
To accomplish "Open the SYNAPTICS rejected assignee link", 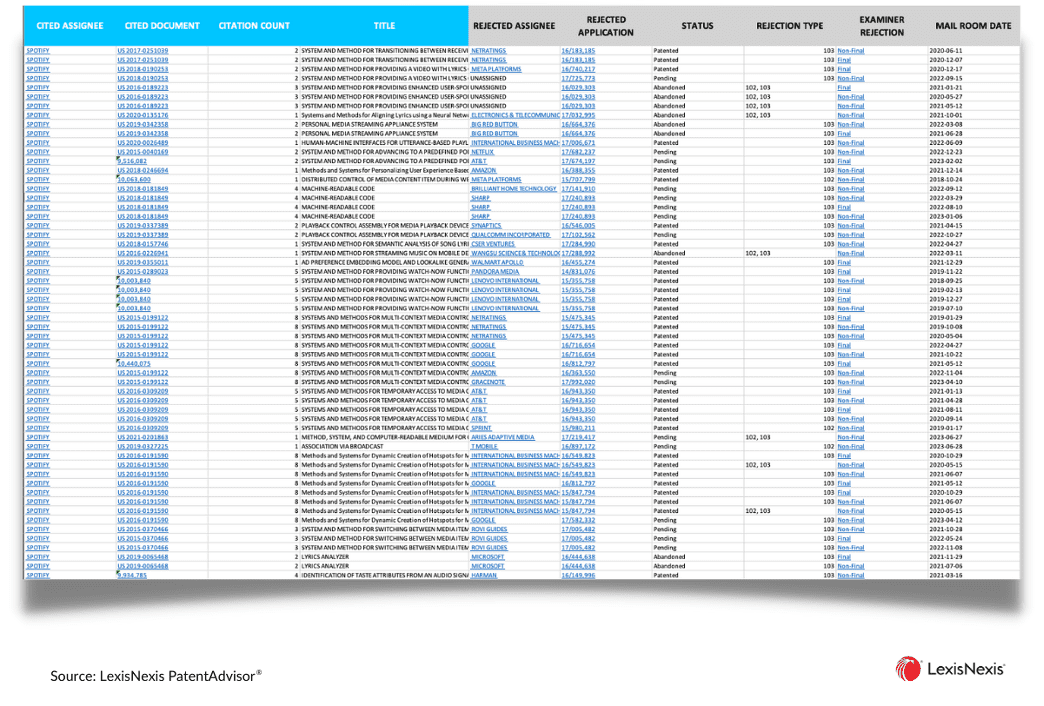I will [486, 225].
